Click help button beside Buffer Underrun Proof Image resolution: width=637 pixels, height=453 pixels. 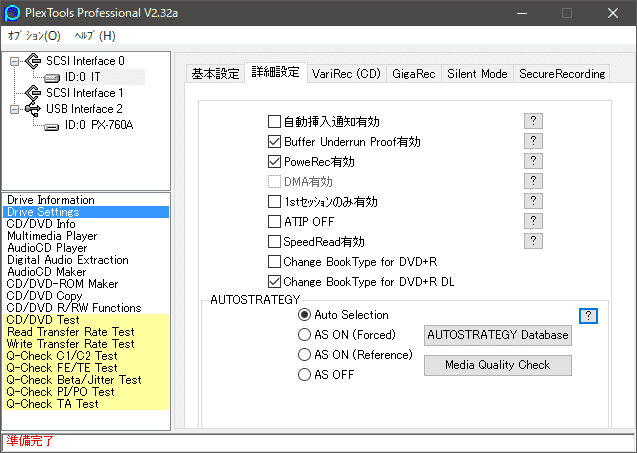[x=533, y=141]
